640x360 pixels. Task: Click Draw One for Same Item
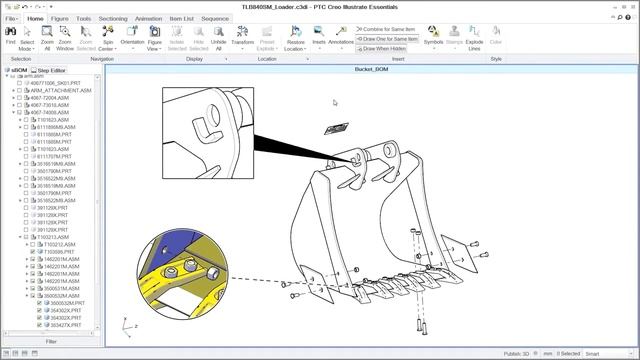pos(387,39)
